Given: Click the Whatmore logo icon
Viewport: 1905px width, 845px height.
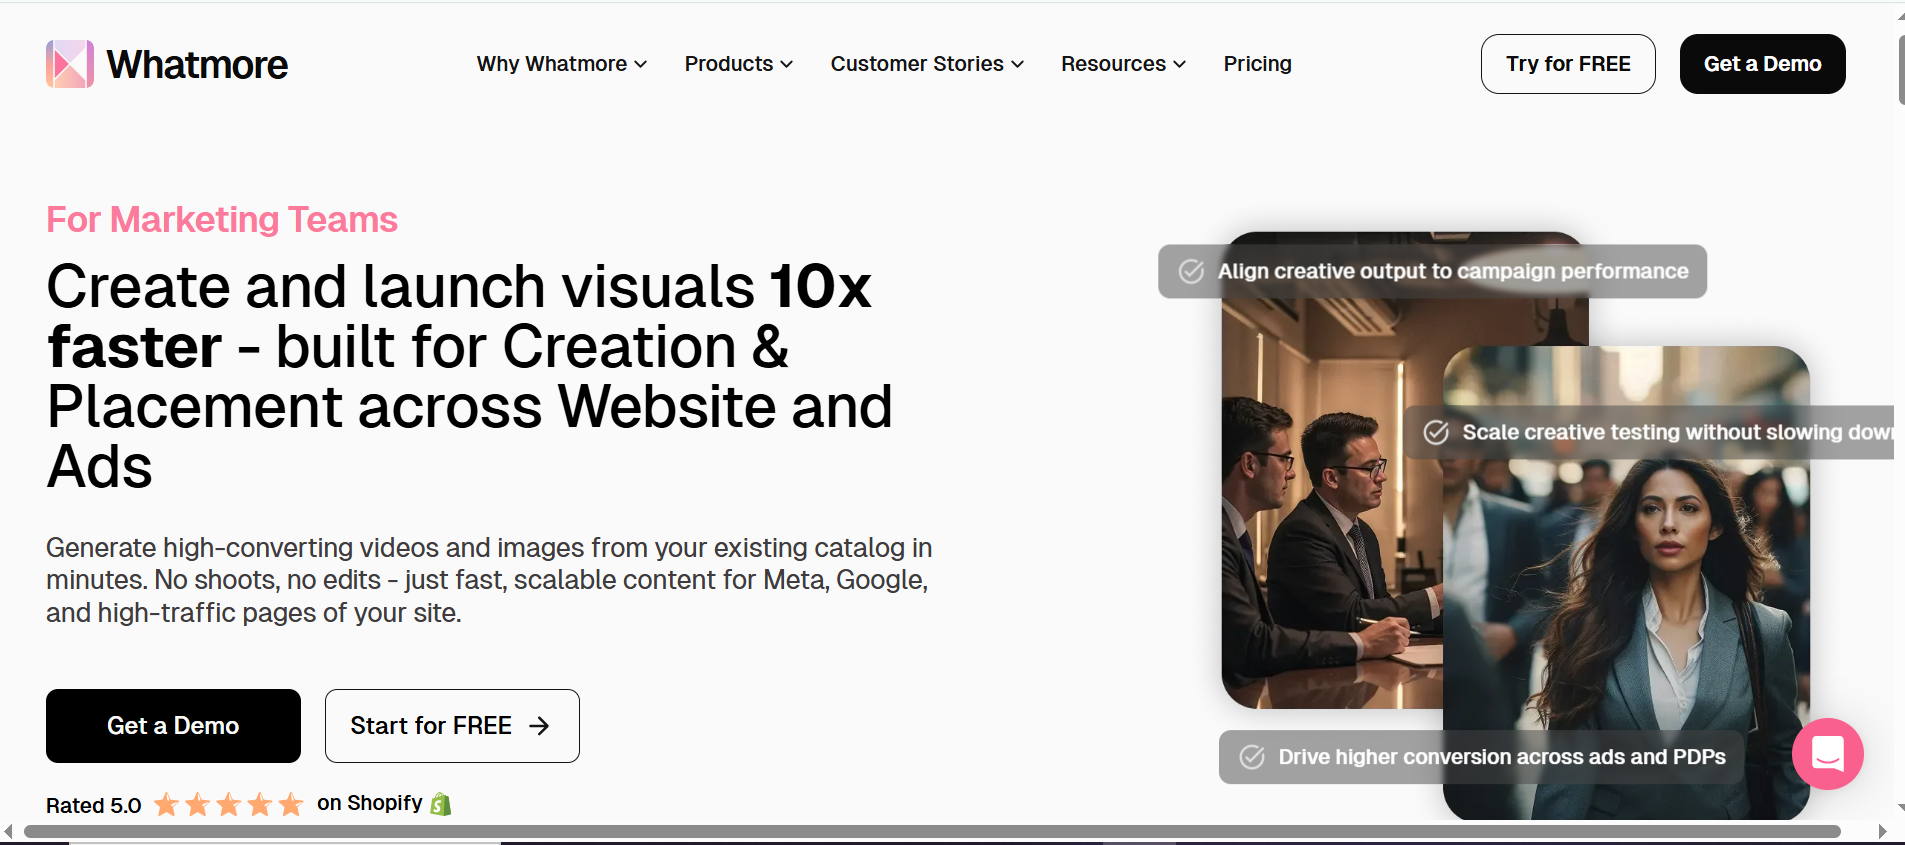Looking at the screenshot, I should coord(70,64).
